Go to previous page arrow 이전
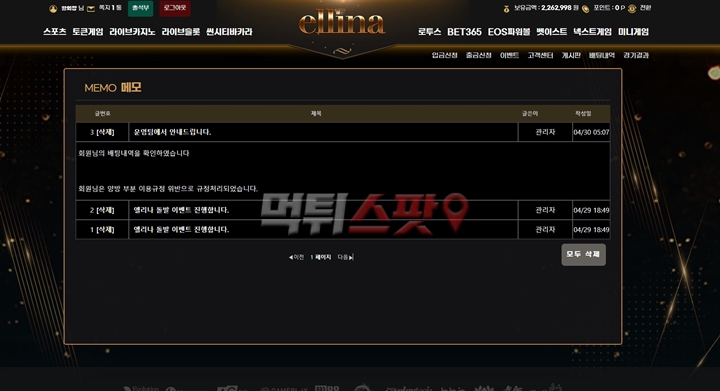720x391 pixels. (296, 257)
